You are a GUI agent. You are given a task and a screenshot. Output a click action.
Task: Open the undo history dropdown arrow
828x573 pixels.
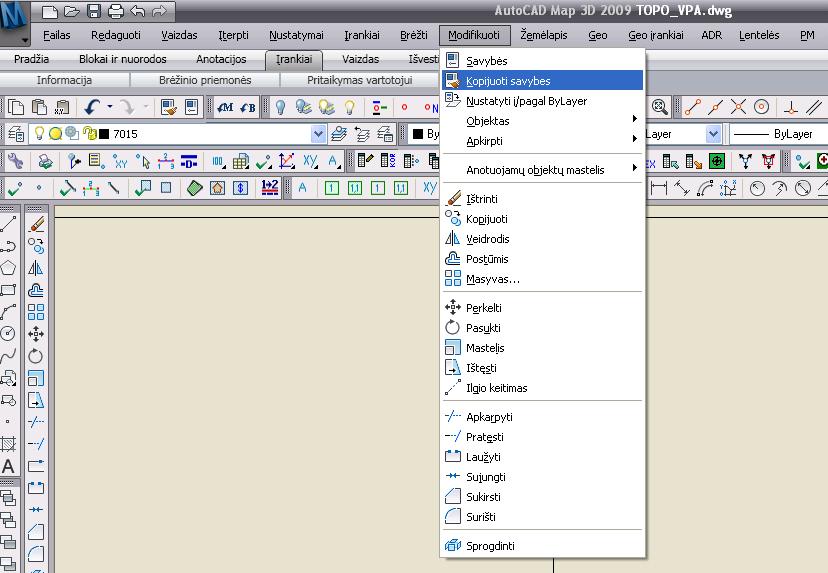coord(110,107)
